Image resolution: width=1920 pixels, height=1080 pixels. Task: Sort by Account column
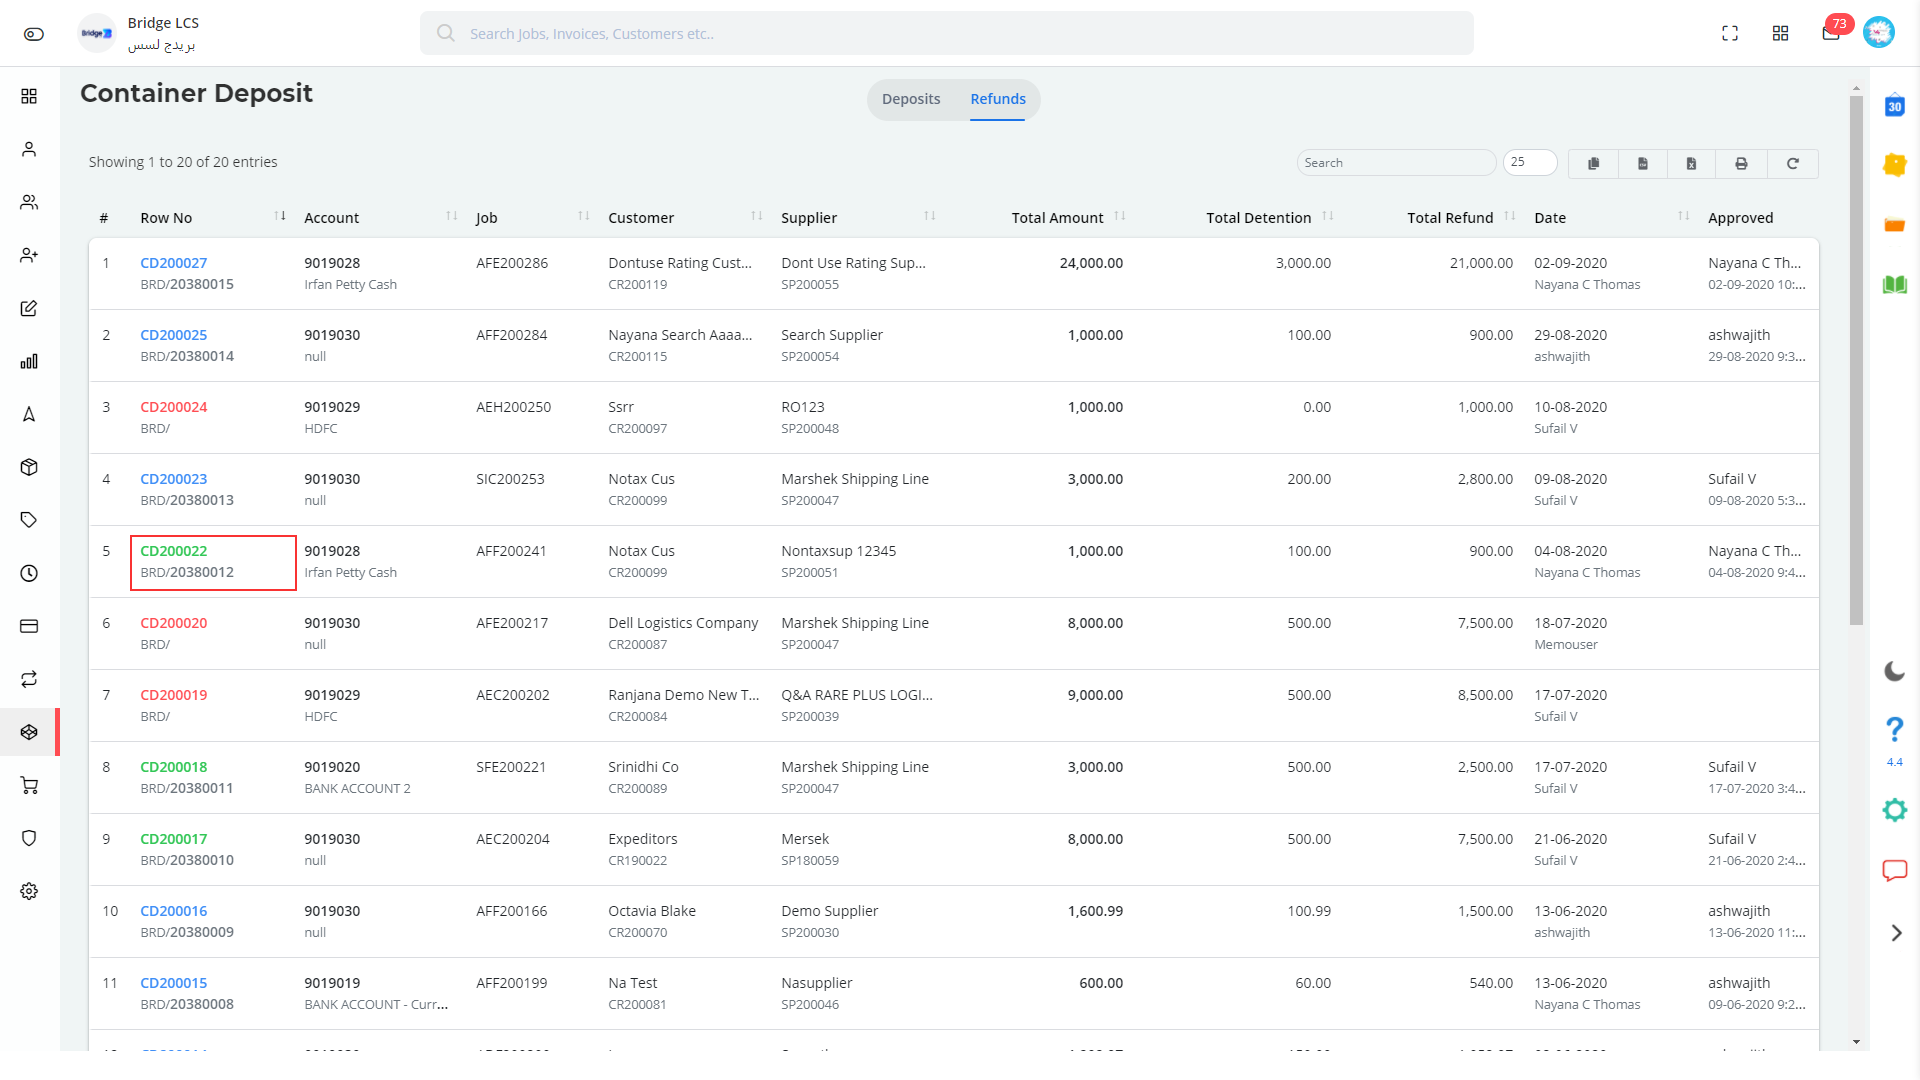pos(381,217)
